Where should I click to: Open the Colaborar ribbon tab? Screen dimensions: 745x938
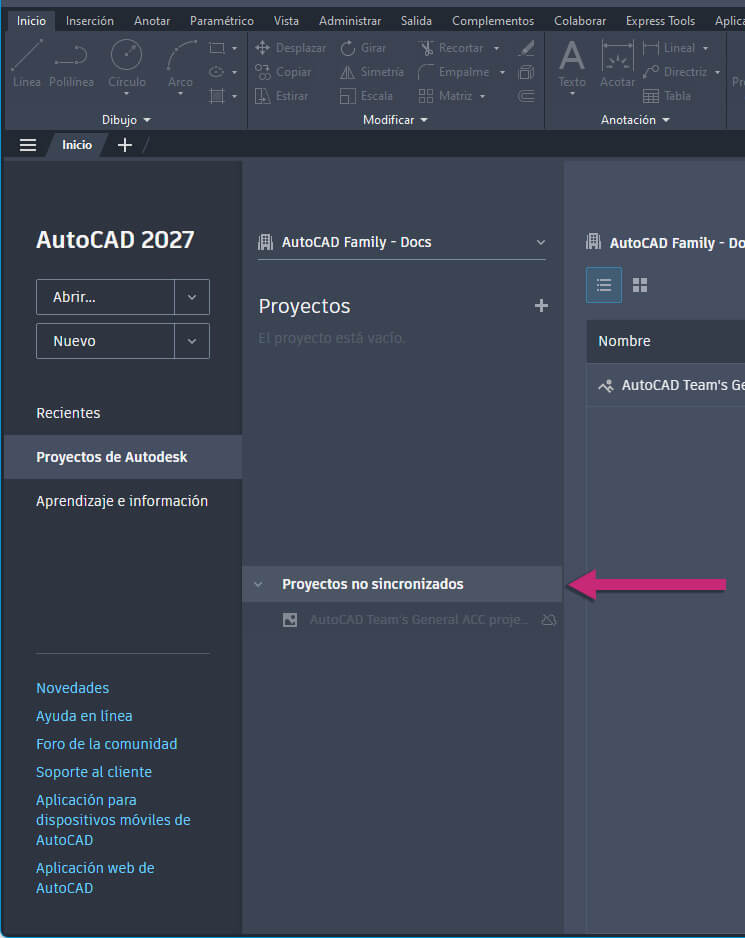580,21
